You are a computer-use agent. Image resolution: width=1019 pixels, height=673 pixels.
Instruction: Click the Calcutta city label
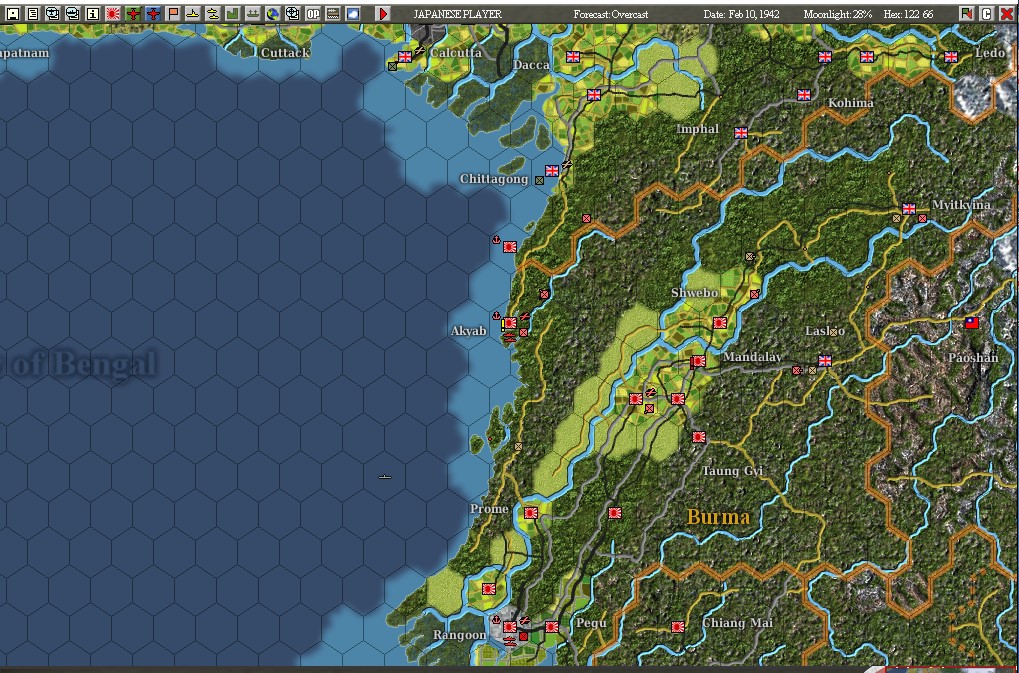tap(456, 53)
